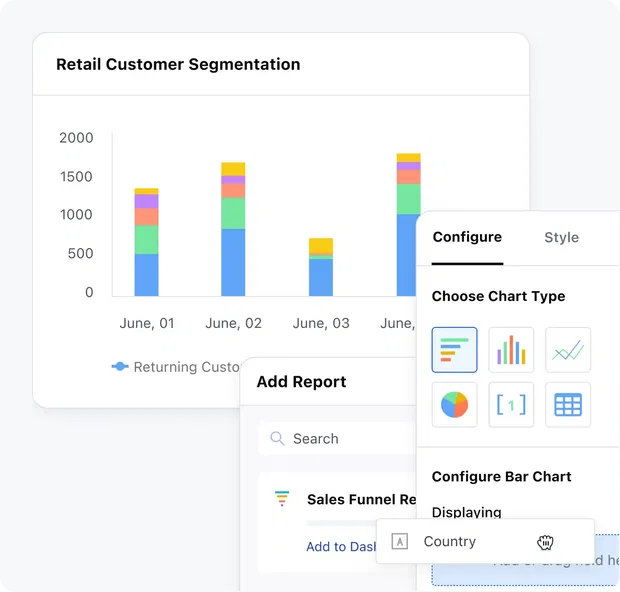This screenshot has height=592, width=620.
Task: Open the Style tab
Action: [x=561, y=237]
